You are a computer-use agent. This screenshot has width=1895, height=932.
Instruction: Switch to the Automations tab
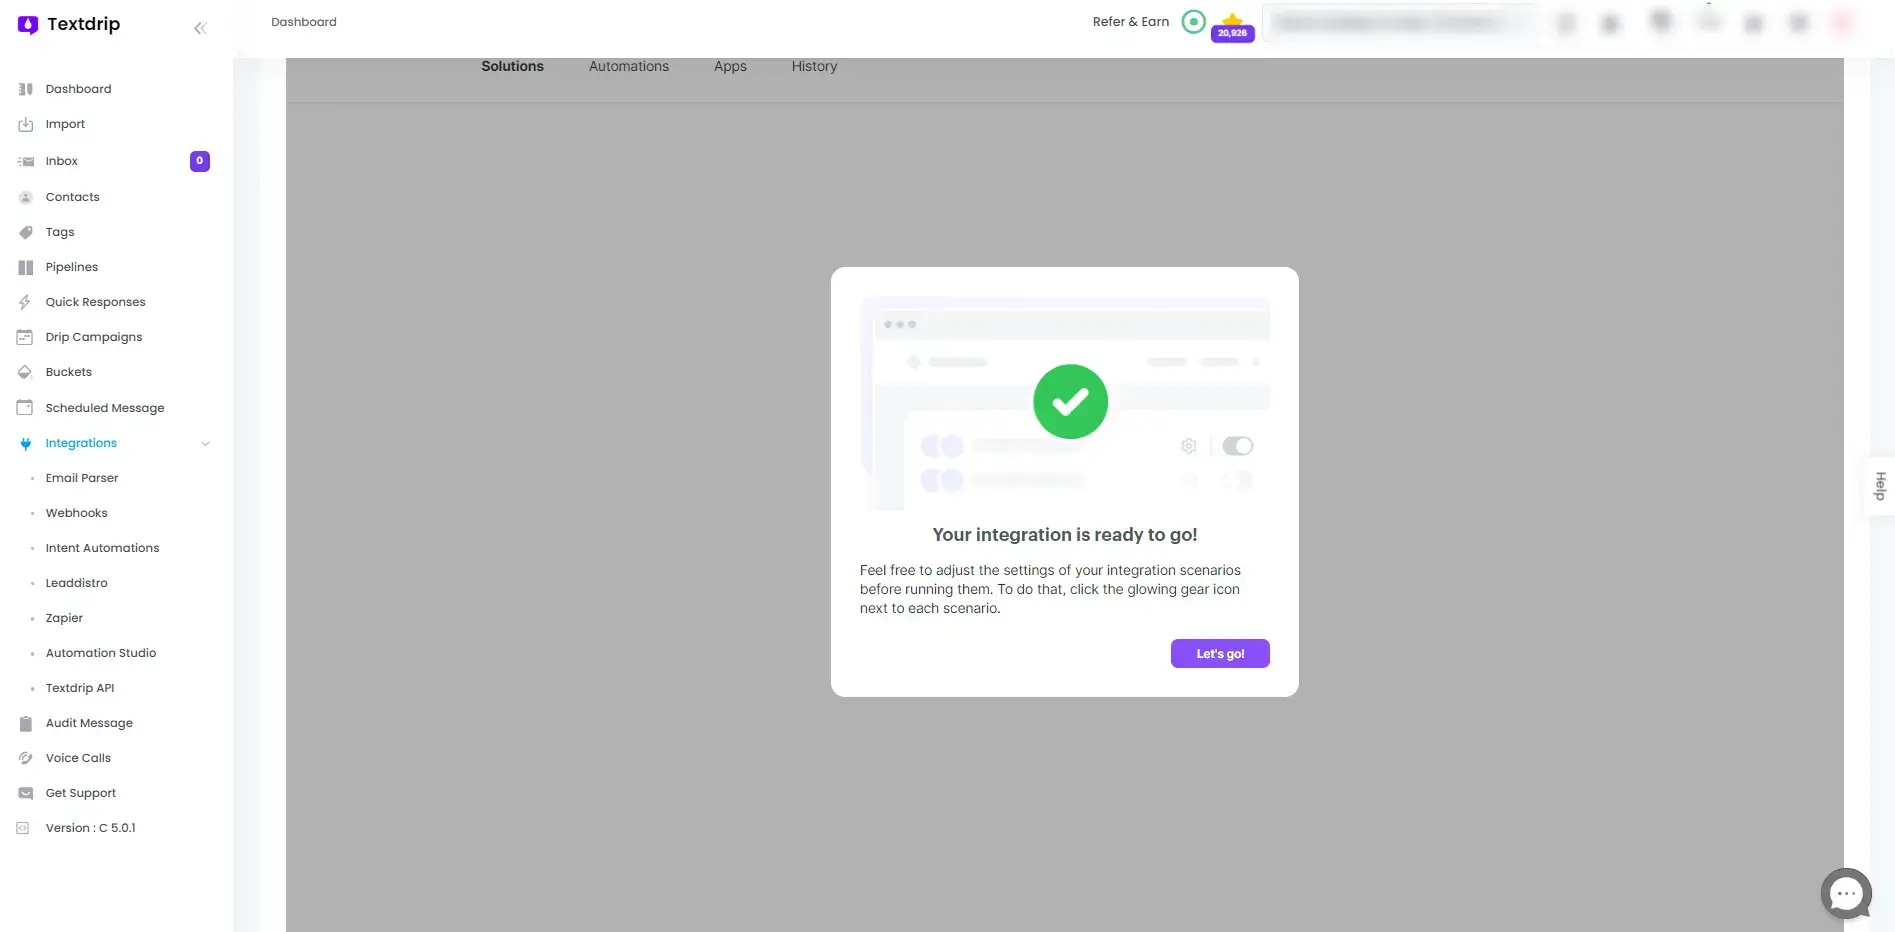point(628,66)
